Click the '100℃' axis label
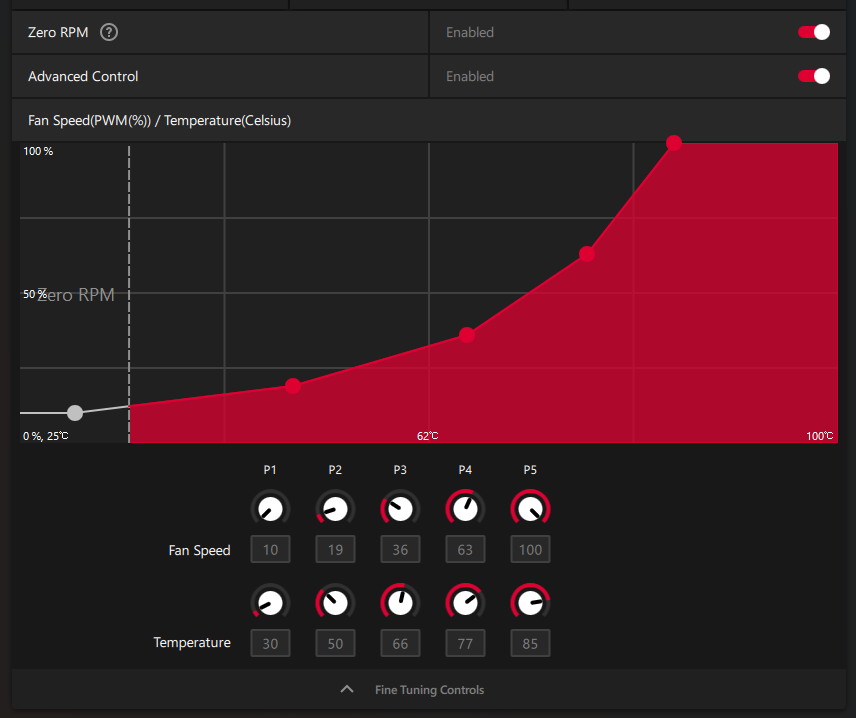Image resolution: width=856 pixels, height=718 pixels. 819,436
